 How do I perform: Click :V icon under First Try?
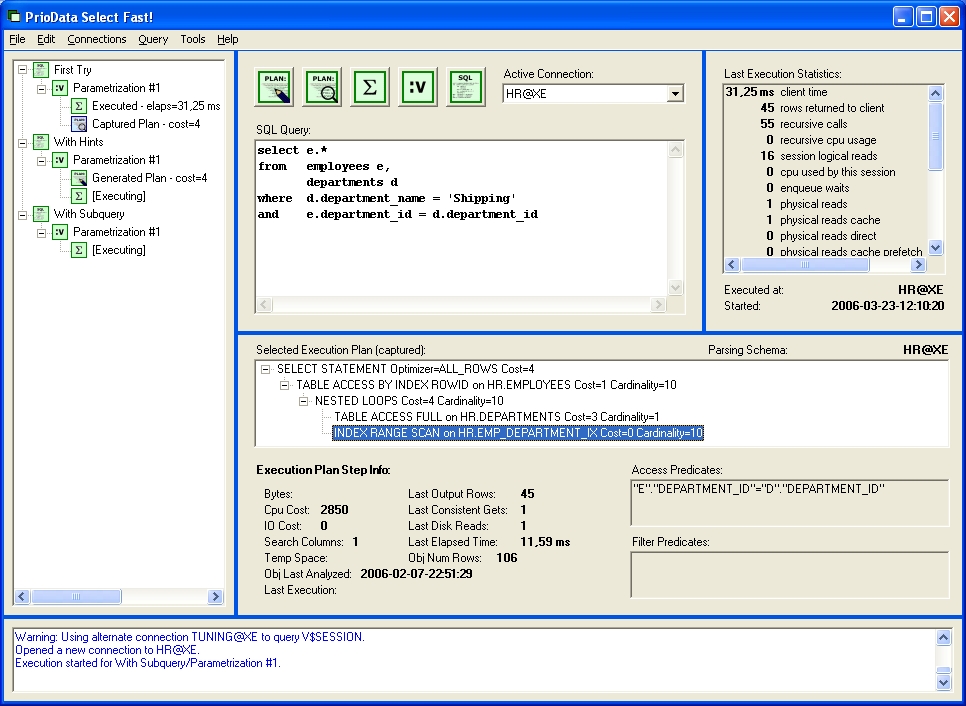pos(60,87)
